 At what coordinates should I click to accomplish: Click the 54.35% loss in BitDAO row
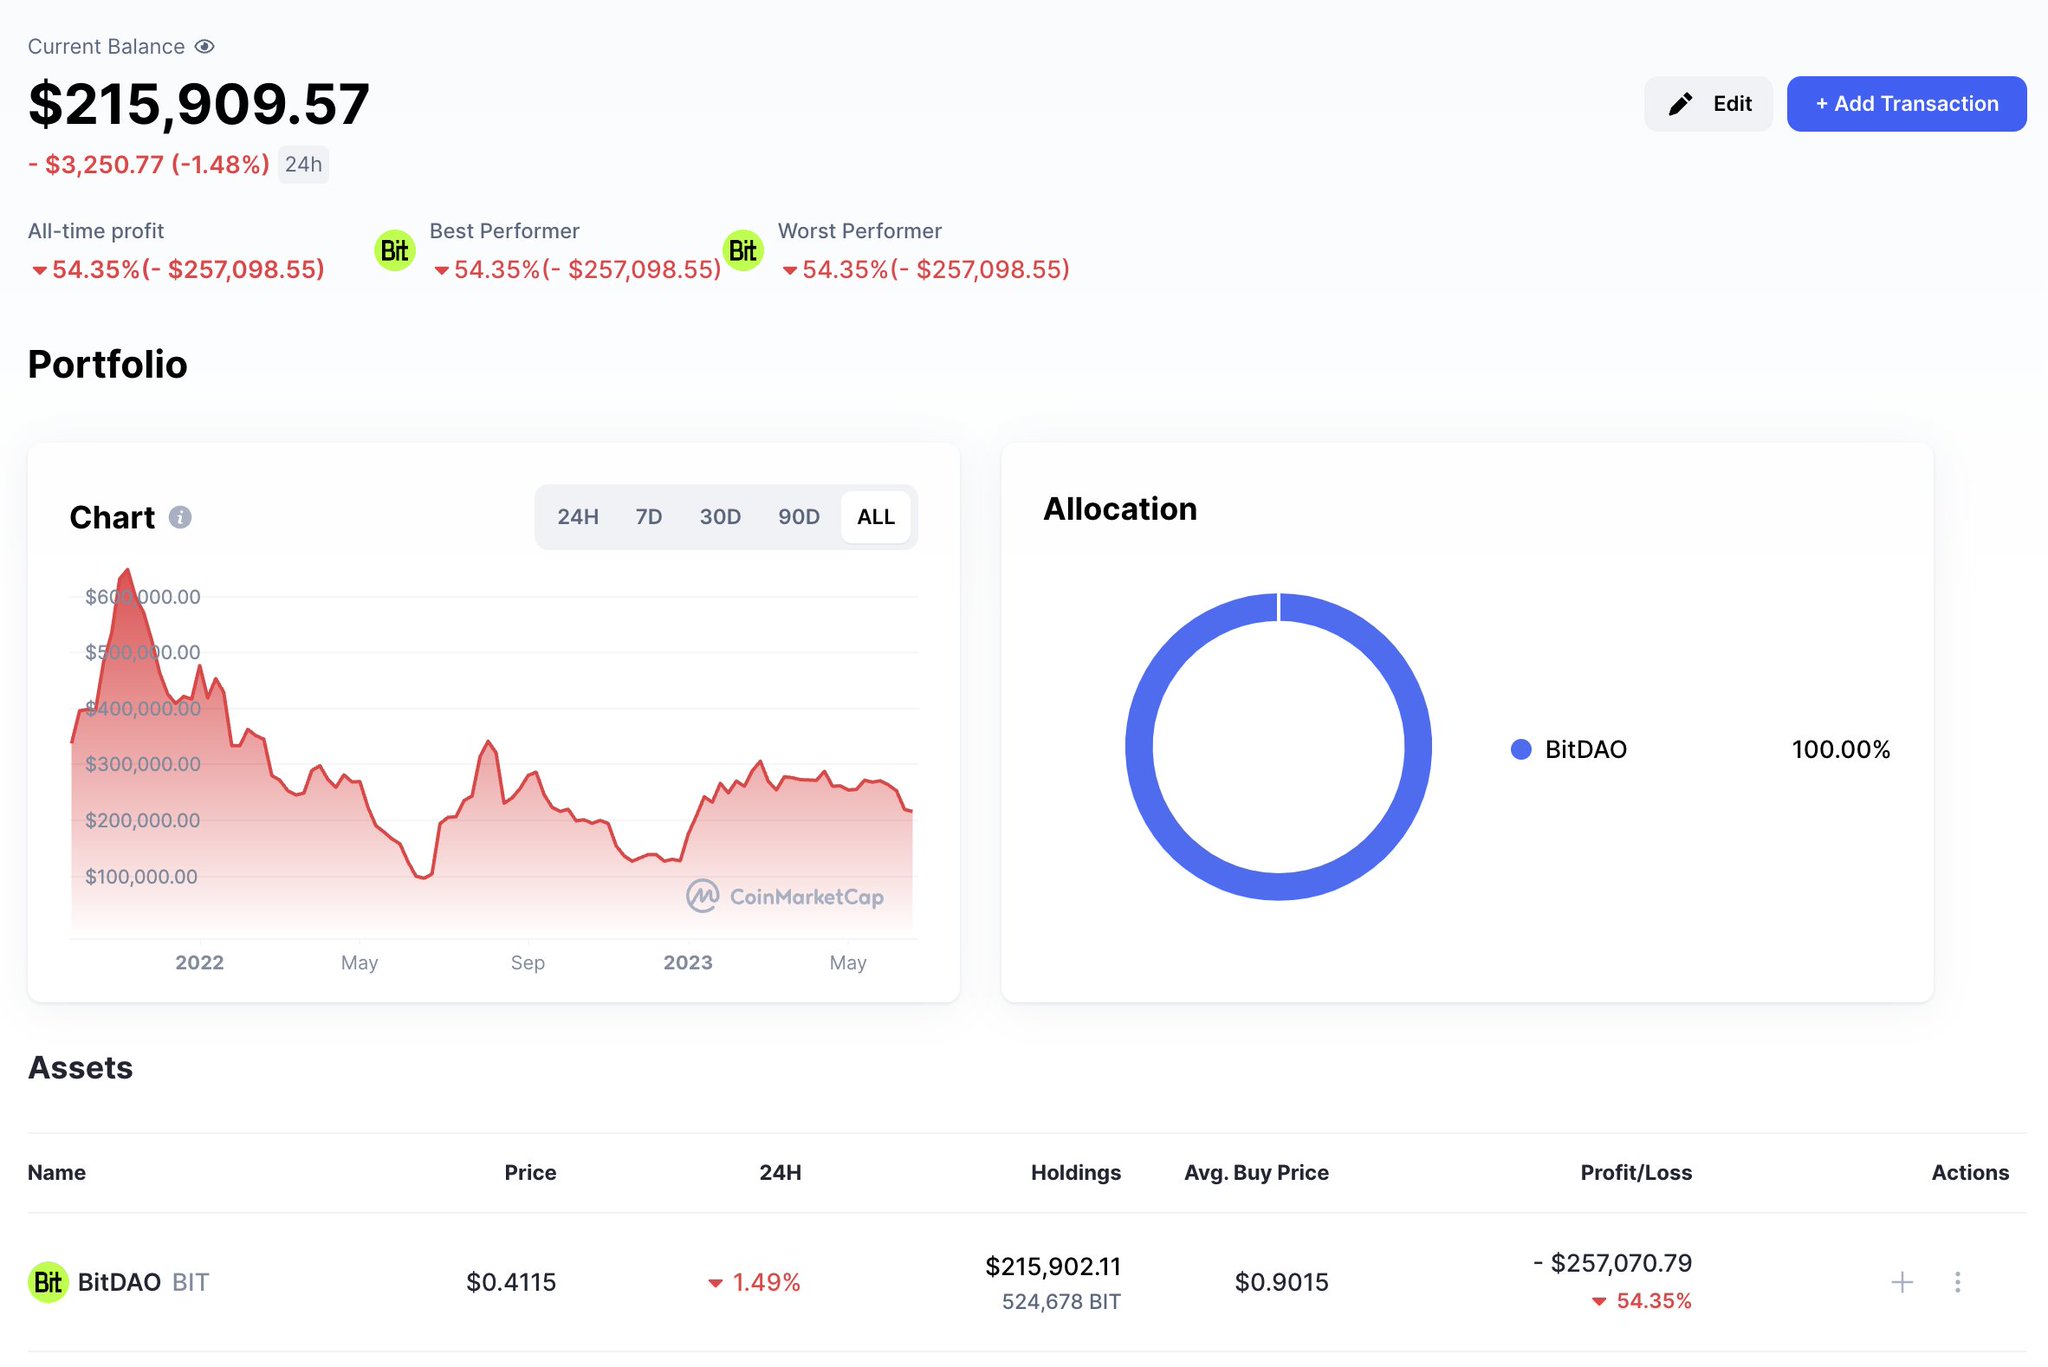[x=1642, y=1301]
